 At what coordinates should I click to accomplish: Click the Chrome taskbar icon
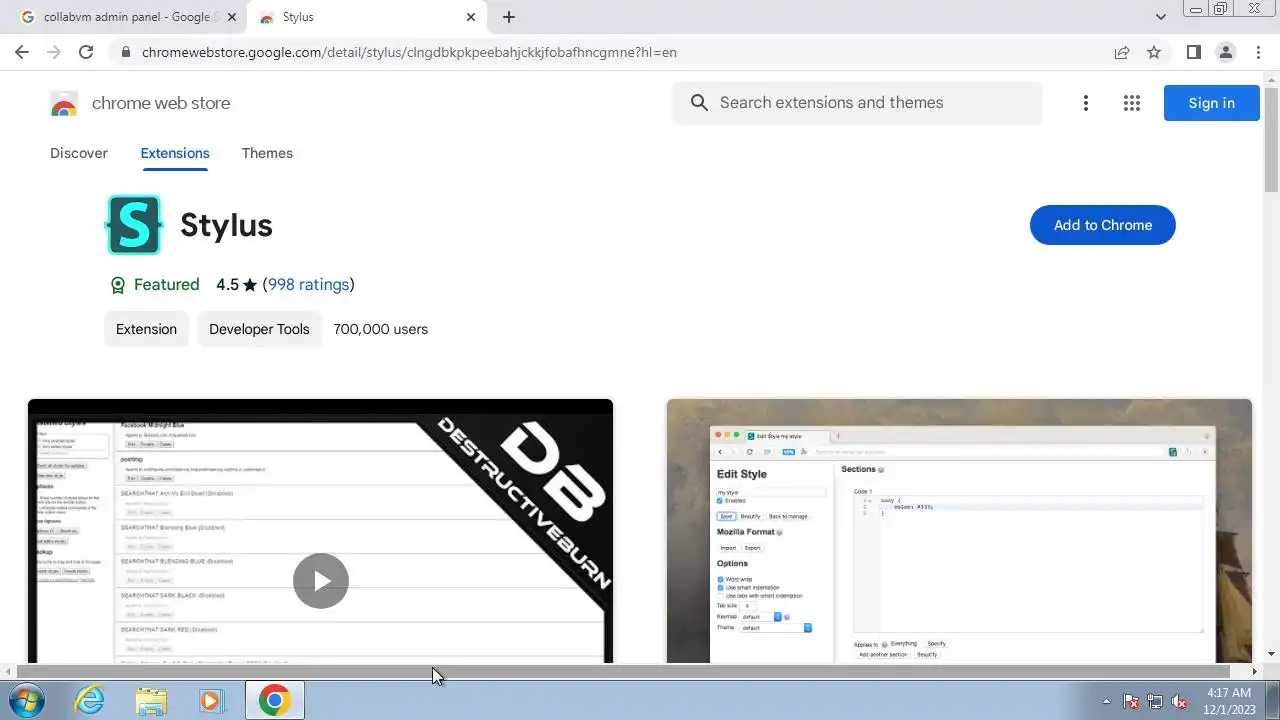coord(274,700)
